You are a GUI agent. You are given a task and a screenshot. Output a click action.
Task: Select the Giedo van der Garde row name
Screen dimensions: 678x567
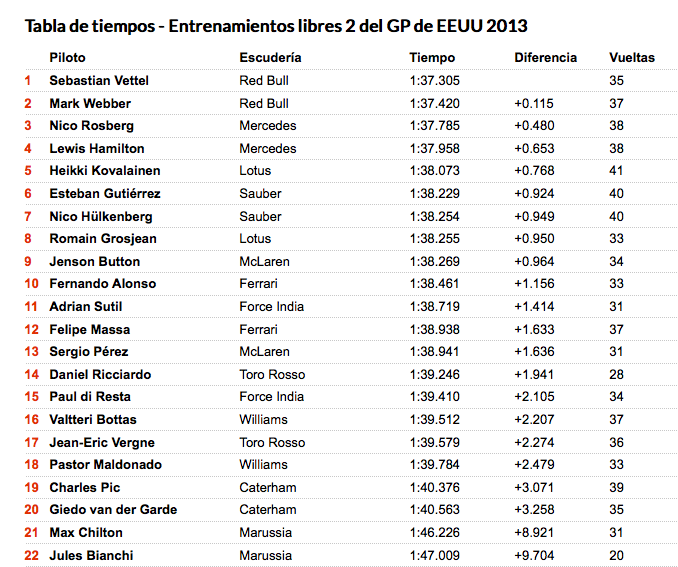tap(113, 509)
